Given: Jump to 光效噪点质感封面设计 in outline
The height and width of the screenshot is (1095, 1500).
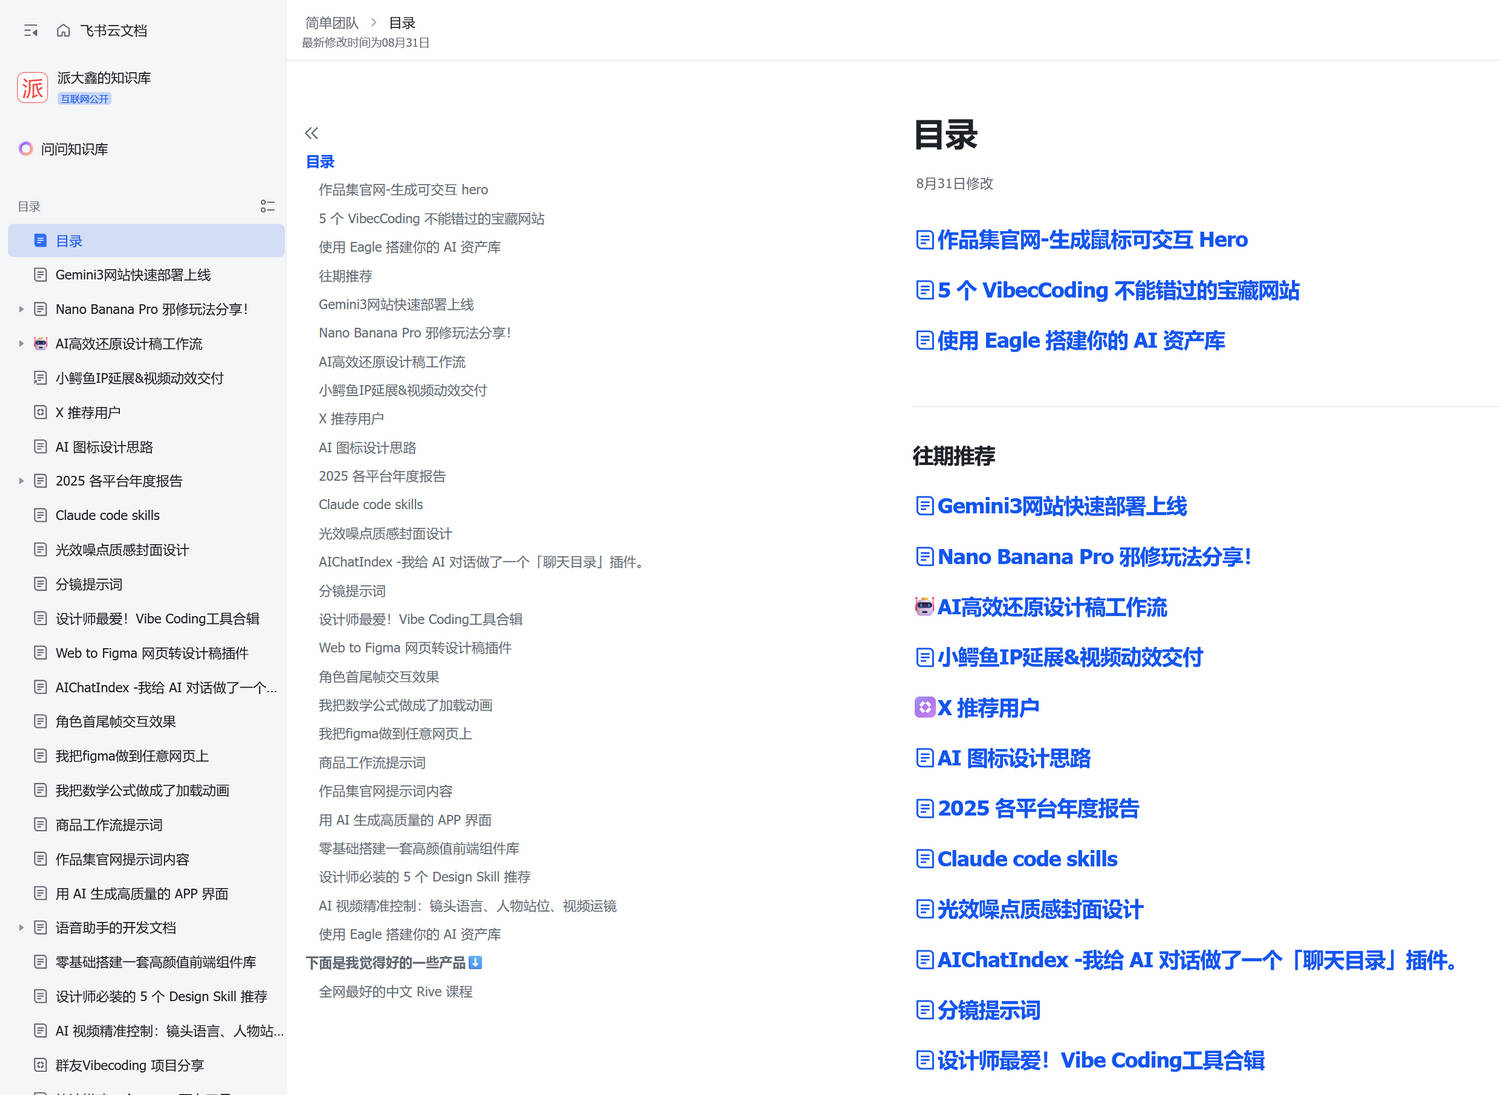Looking at the screenshot, I should point(385,534).
